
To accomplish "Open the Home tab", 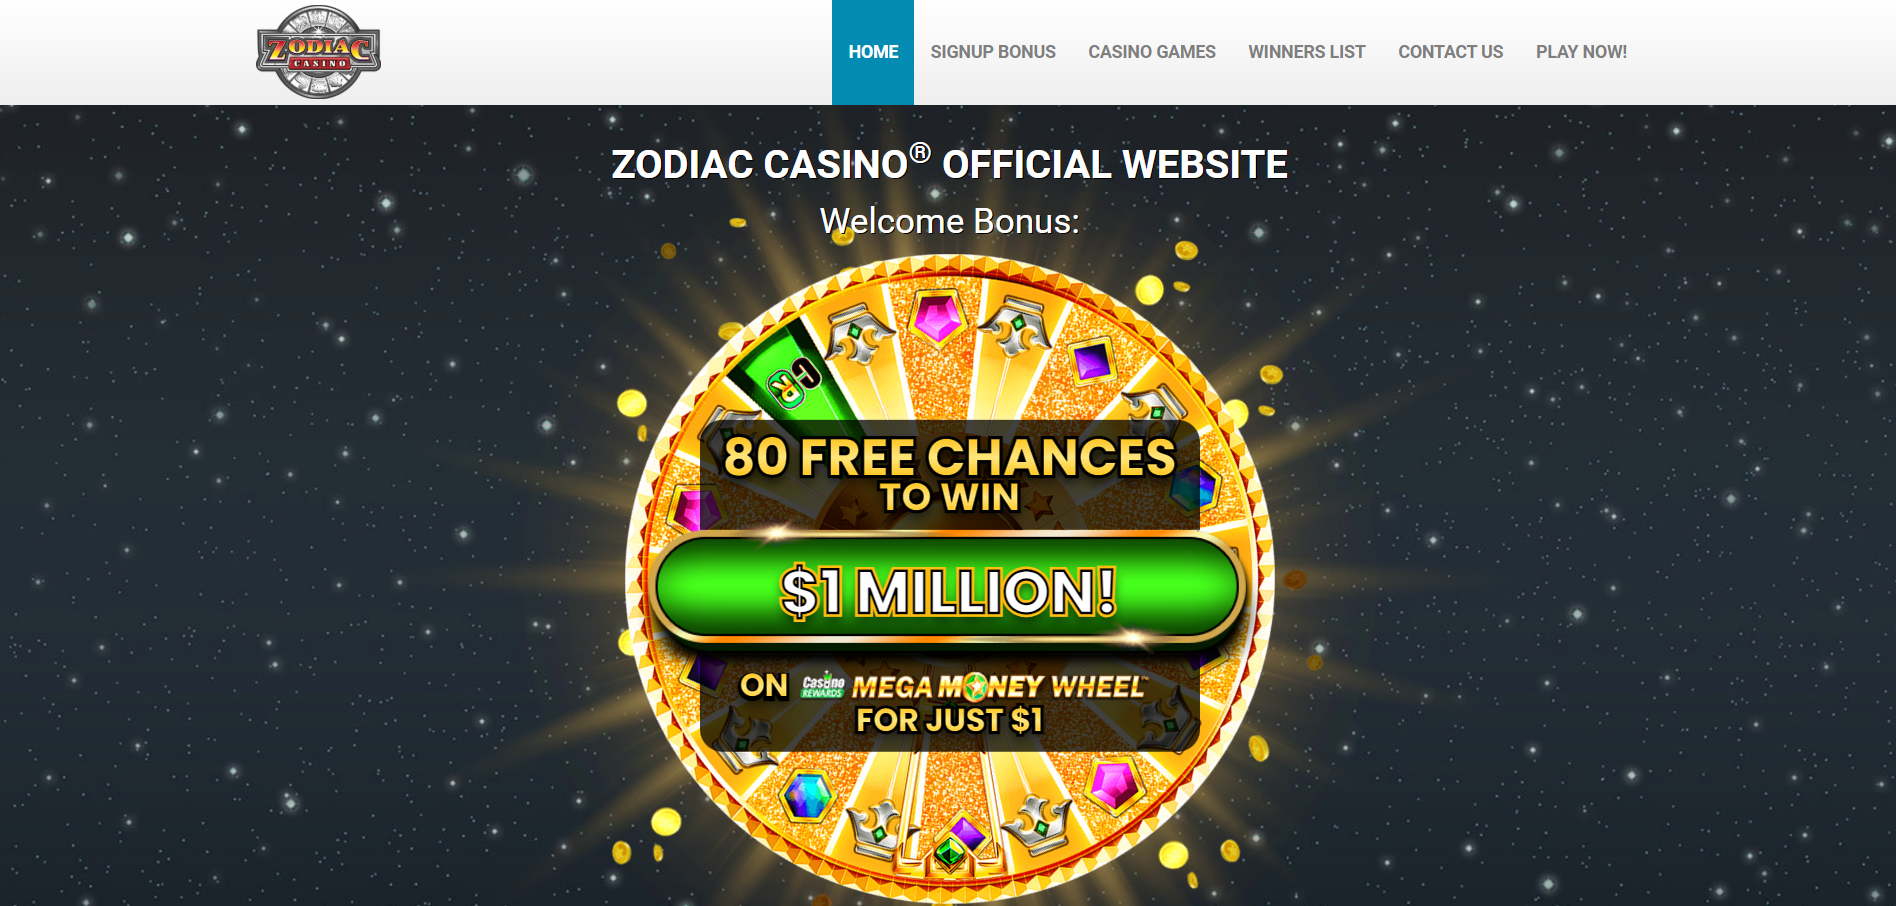I will click(x=873, y=52).
